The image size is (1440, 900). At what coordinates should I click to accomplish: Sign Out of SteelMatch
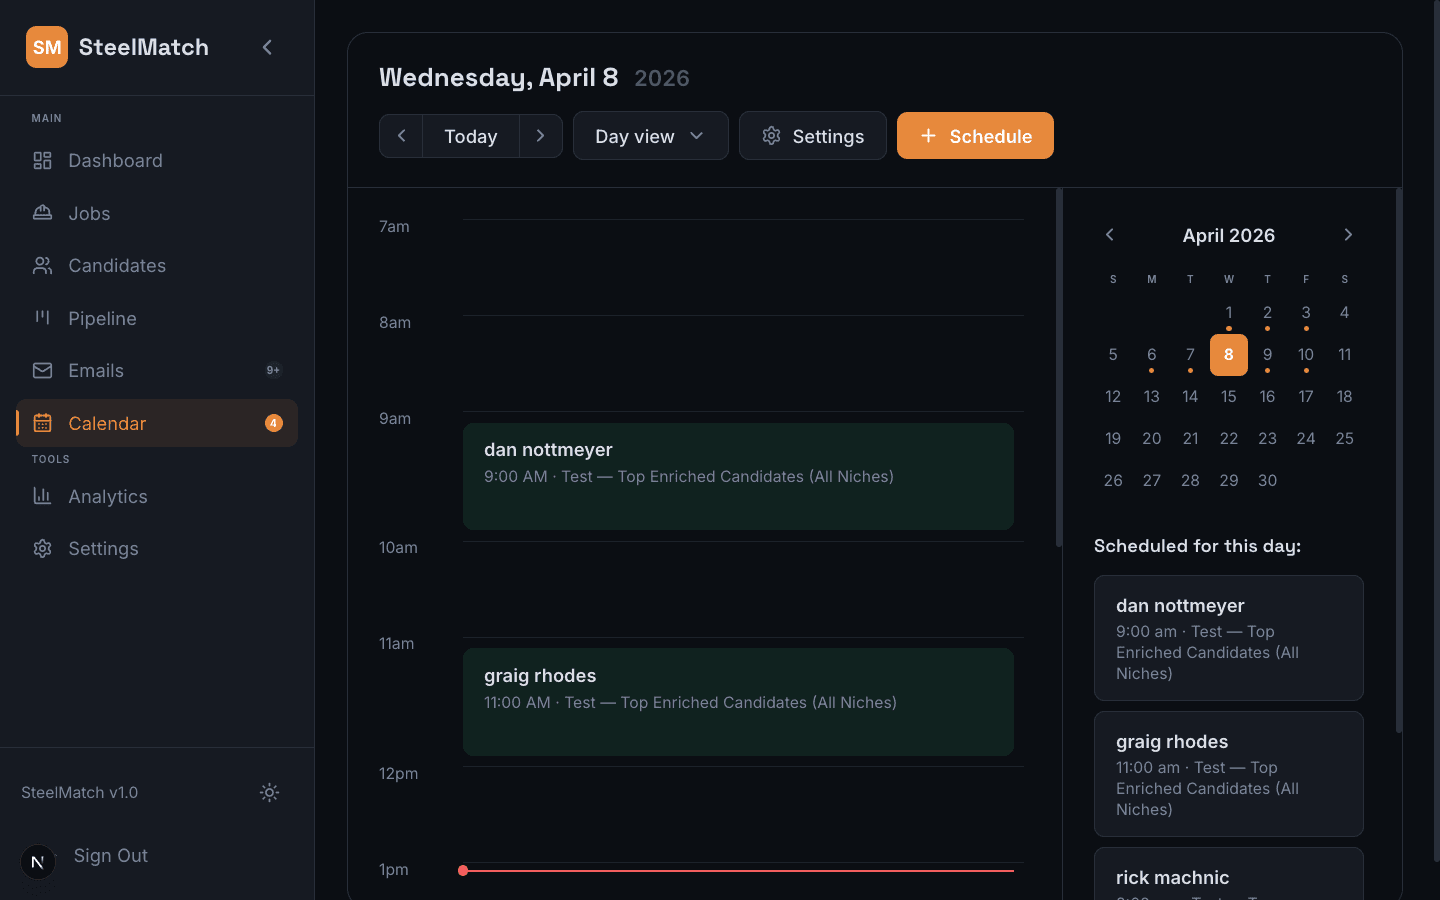point(110,855)
